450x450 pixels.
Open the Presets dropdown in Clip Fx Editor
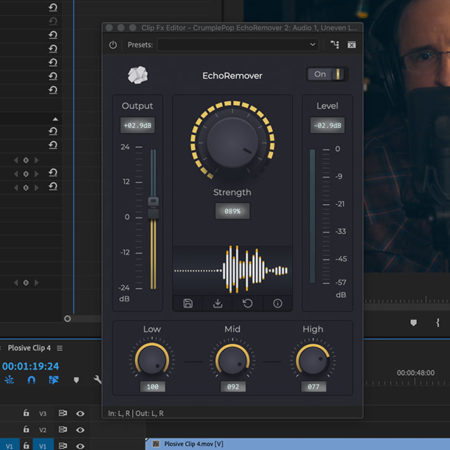click(238, 45)
